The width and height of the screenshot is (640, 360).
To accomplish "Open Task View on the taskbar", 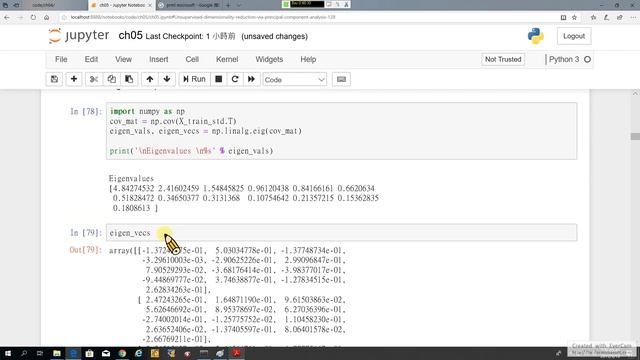I will pos(40,353).
